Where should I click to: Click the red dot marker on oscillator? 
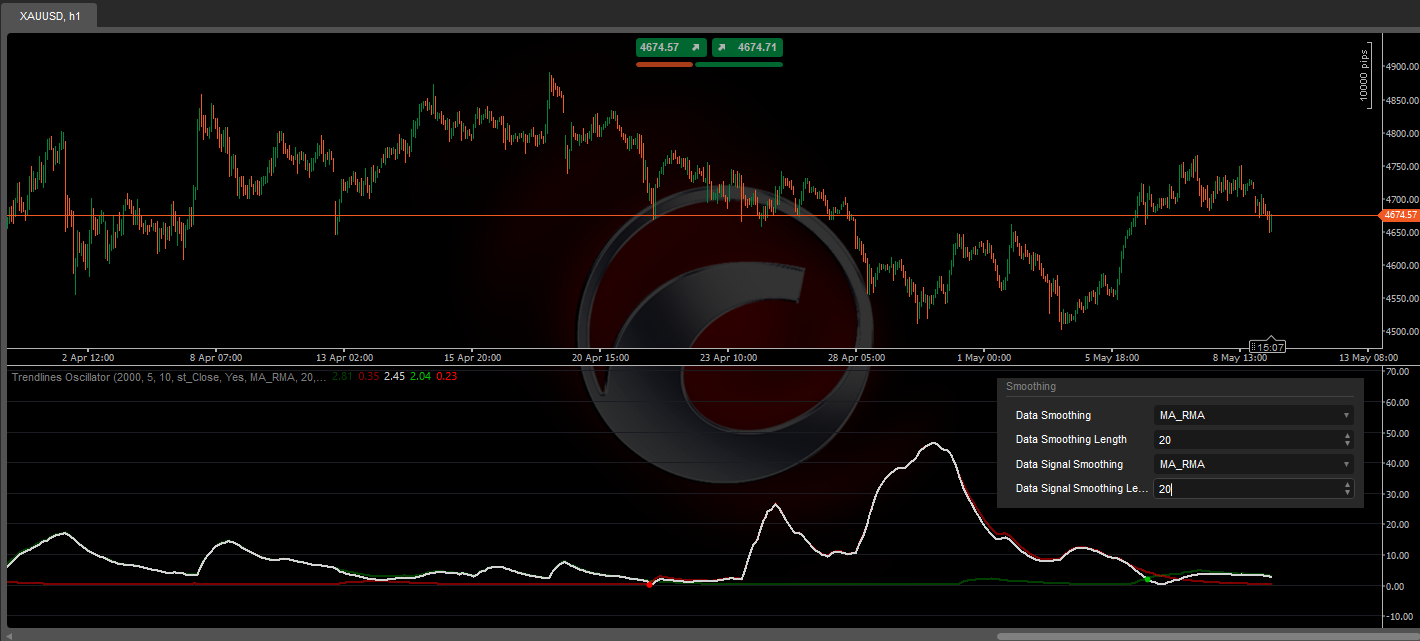[x=650, y=584]
